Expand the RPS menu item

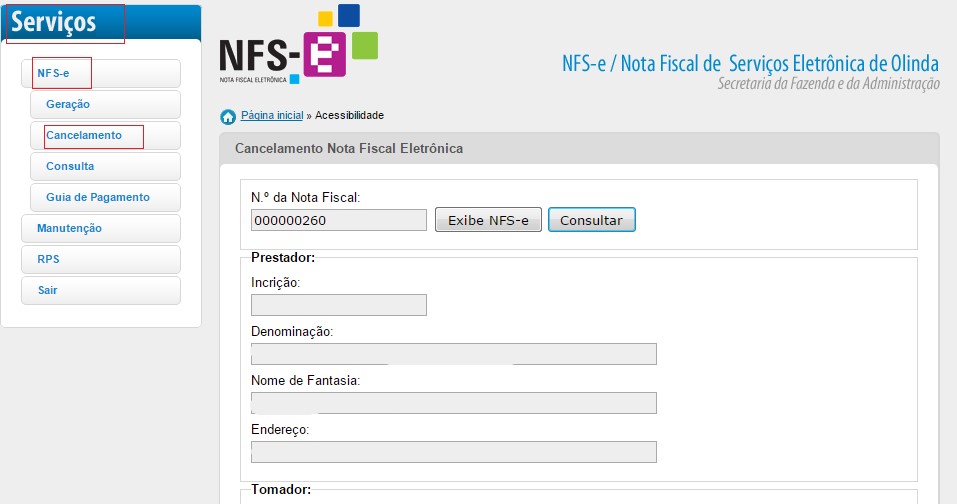tap(100, 259)
